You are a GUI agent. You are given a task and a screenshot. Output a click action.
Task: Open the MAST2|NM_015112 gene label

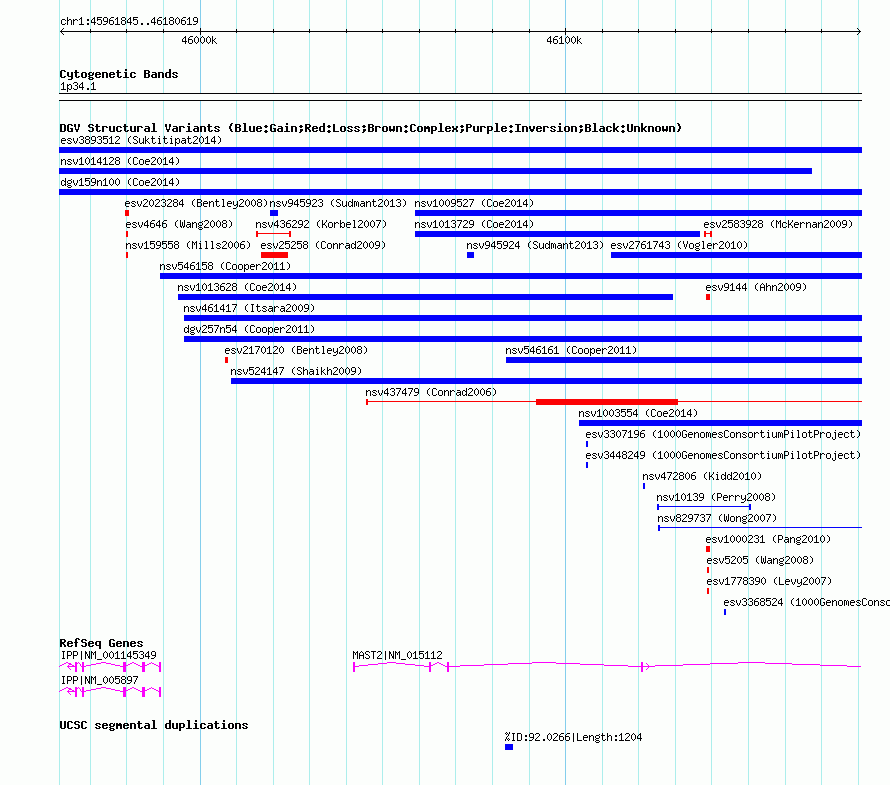(397, 655)
